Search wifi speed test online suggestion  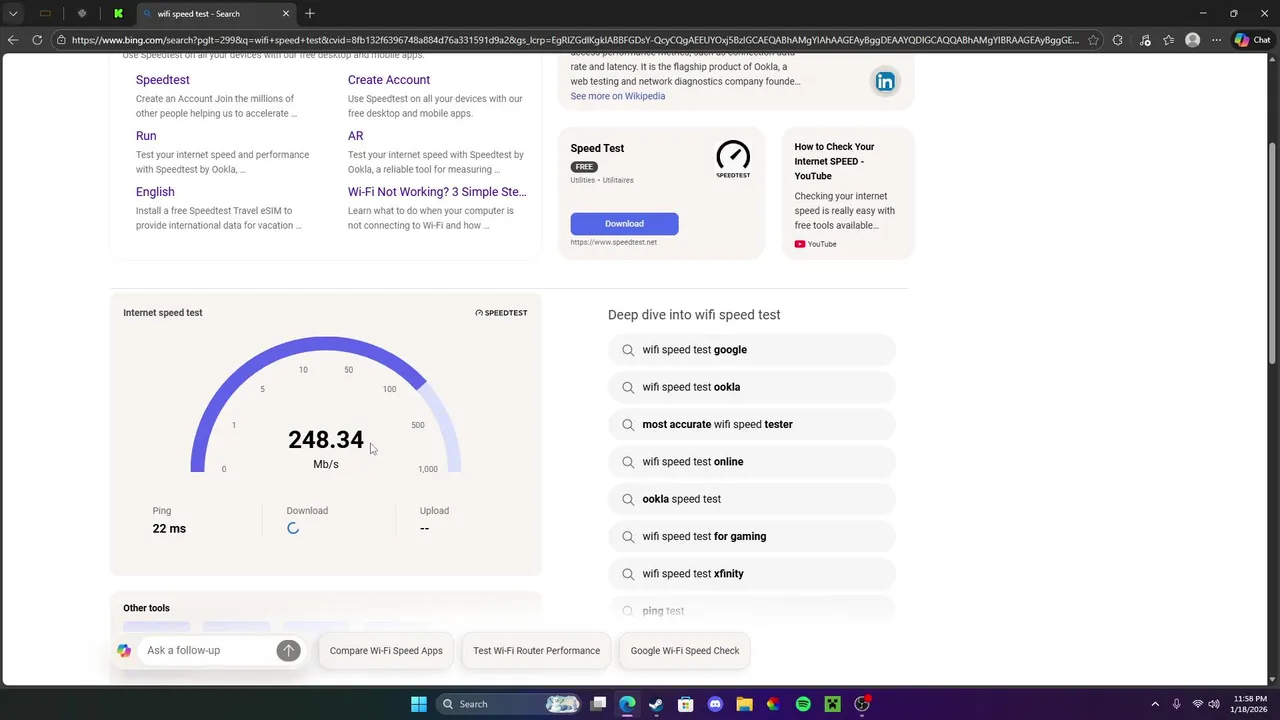tap(751, 462)
